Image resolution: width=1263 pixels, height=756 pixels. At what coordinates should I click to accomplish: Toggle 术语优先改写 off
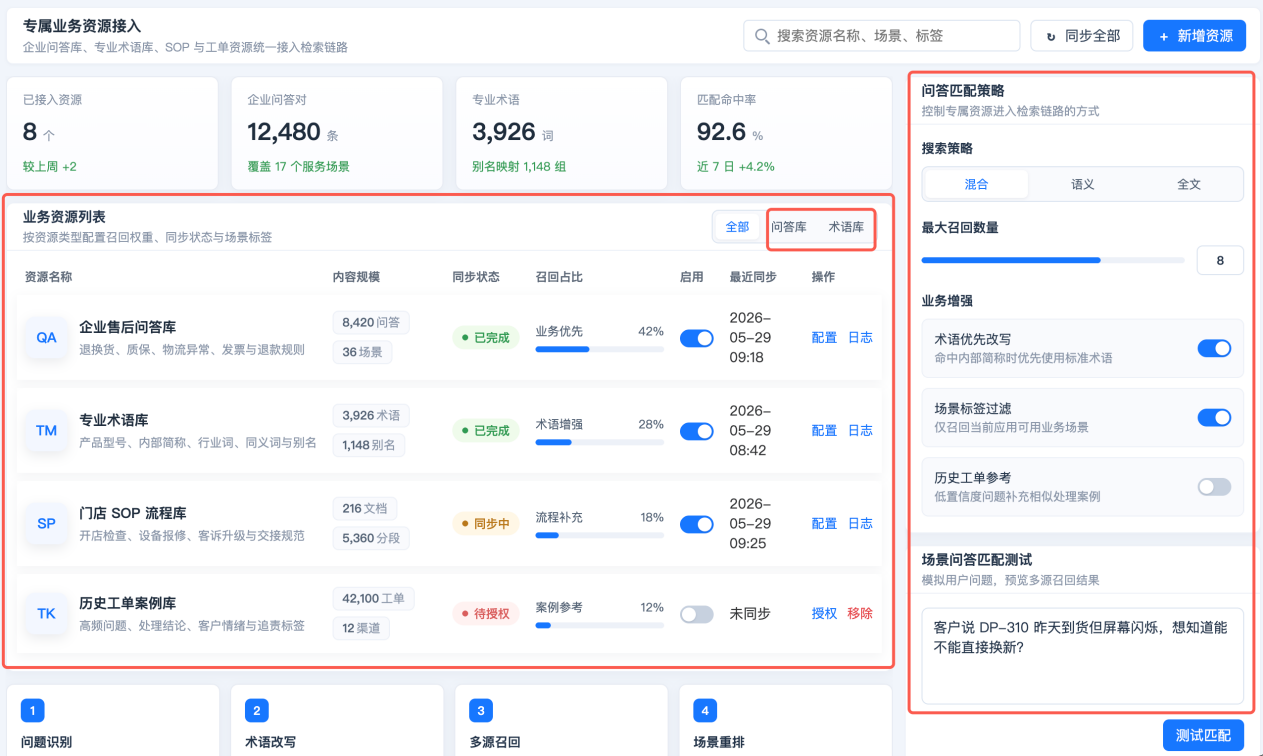1214,348
